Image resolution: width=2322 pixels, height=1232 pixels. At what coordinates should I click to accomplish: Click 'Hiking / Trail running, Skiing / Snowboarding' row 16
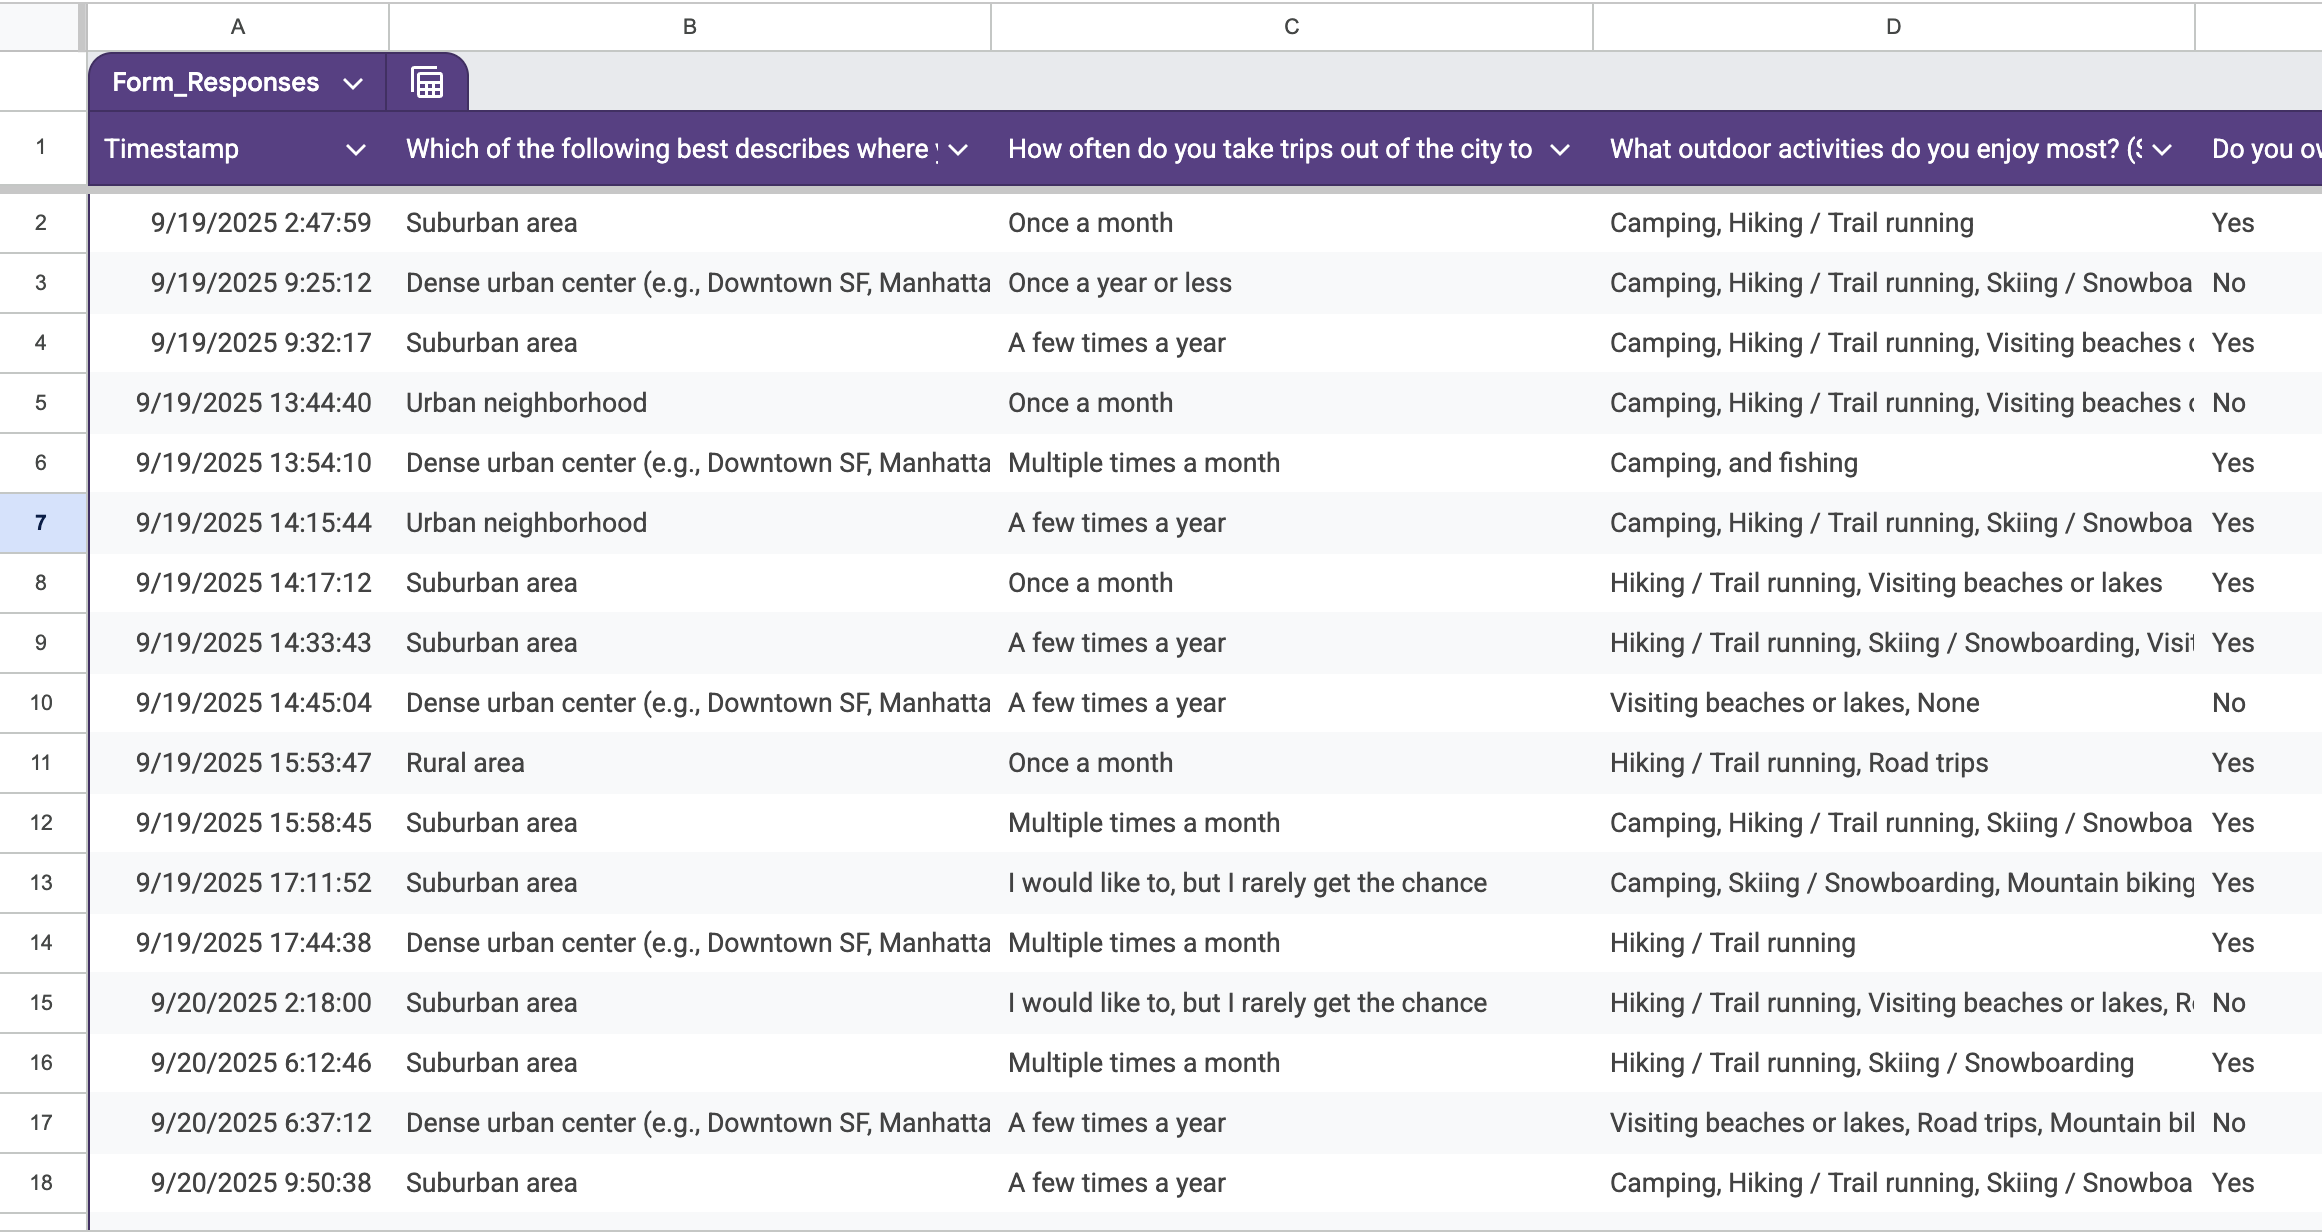click(1894, 1063)
